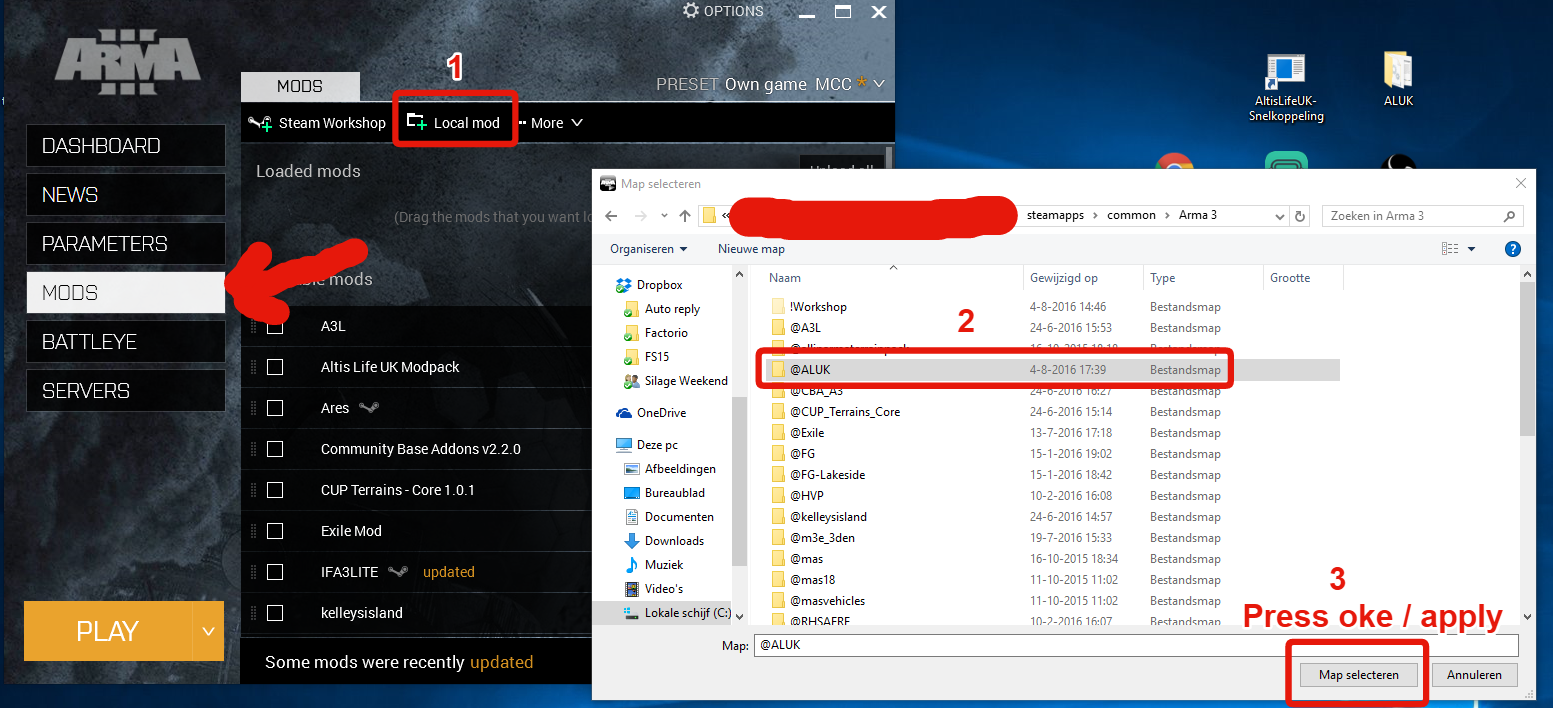Click 'steamapps' in the address breadcrumb
The height and width of the screenshot is (708, 1553).
point(1057,215)
